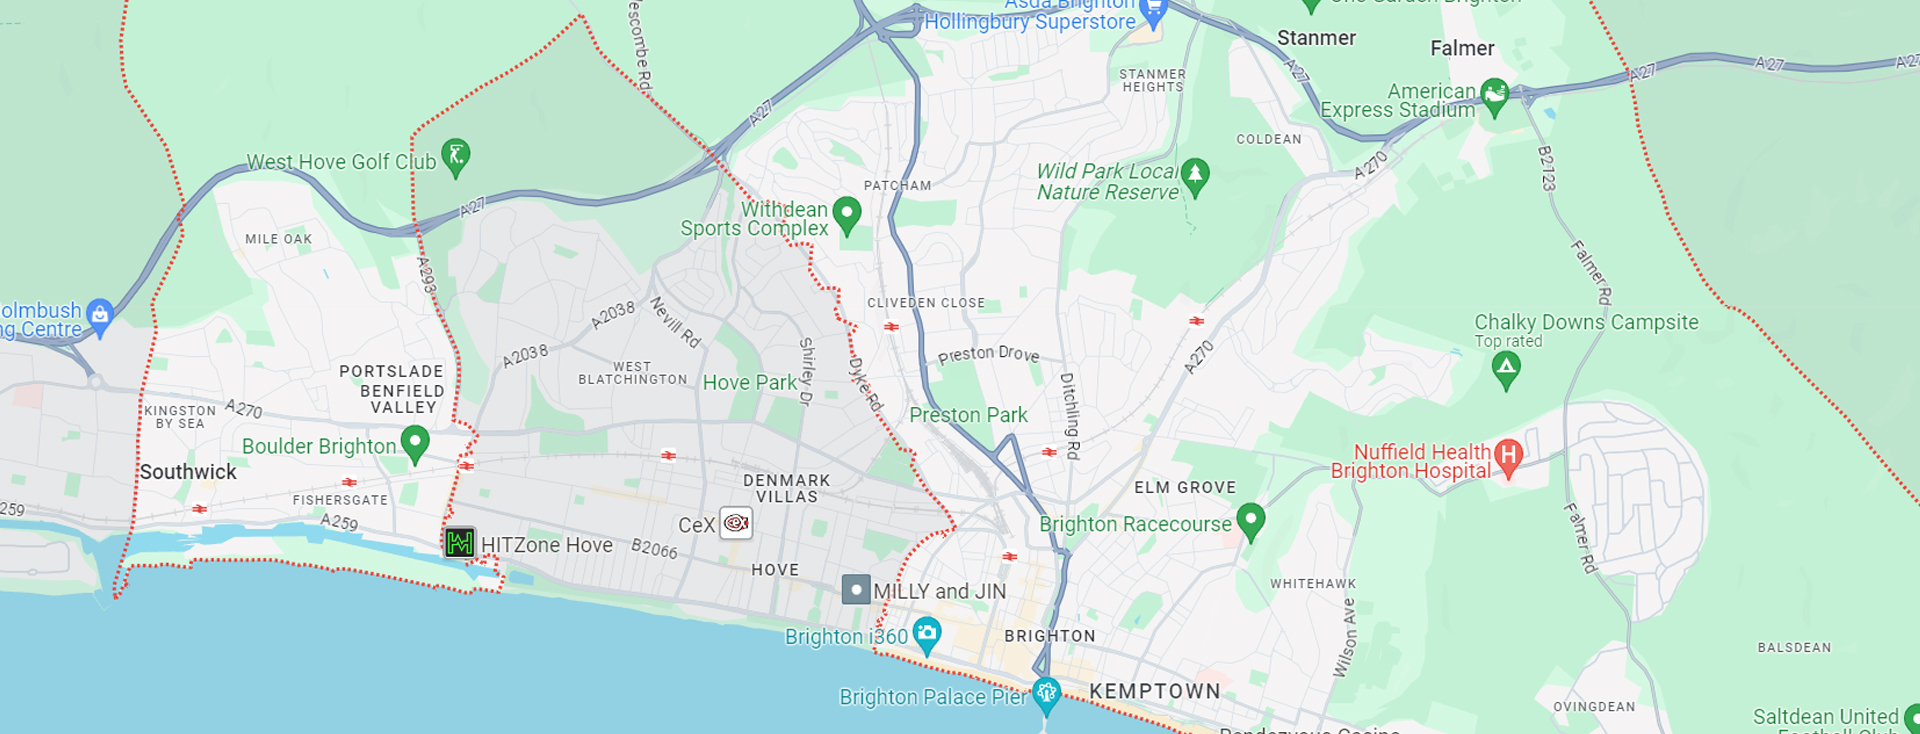Select the Boulder Brighton marker
The width and height of the screenshot is (1920, 734).
(415, 444)
